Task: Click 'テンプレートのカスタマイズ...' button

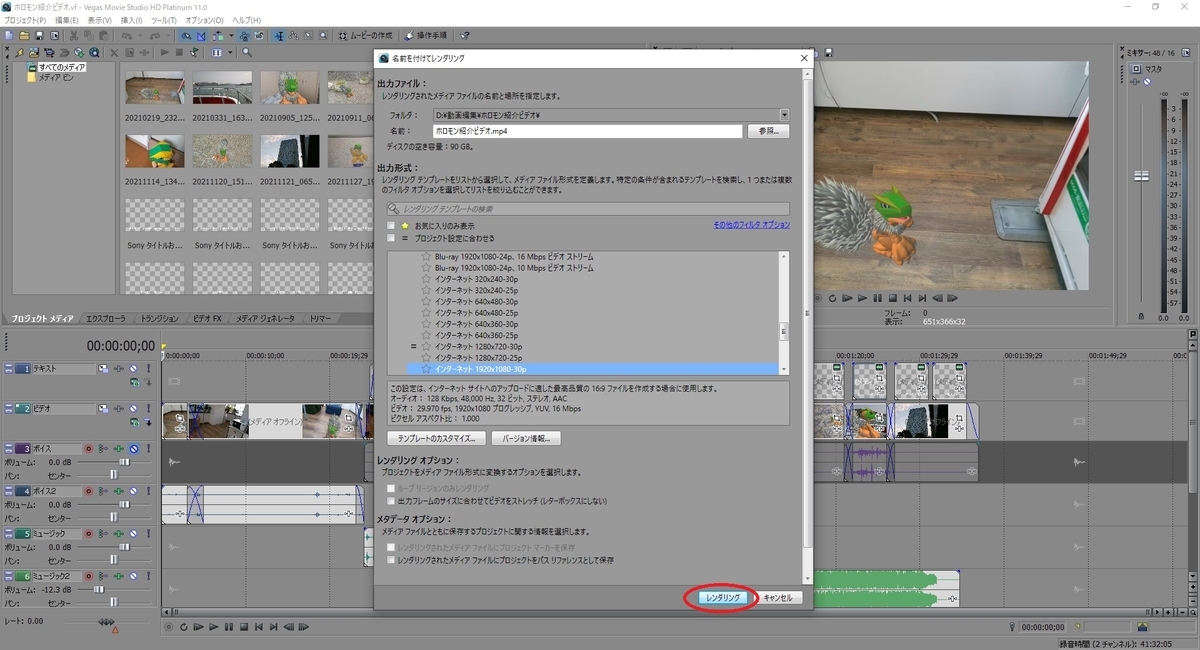Action: [437, 438]
